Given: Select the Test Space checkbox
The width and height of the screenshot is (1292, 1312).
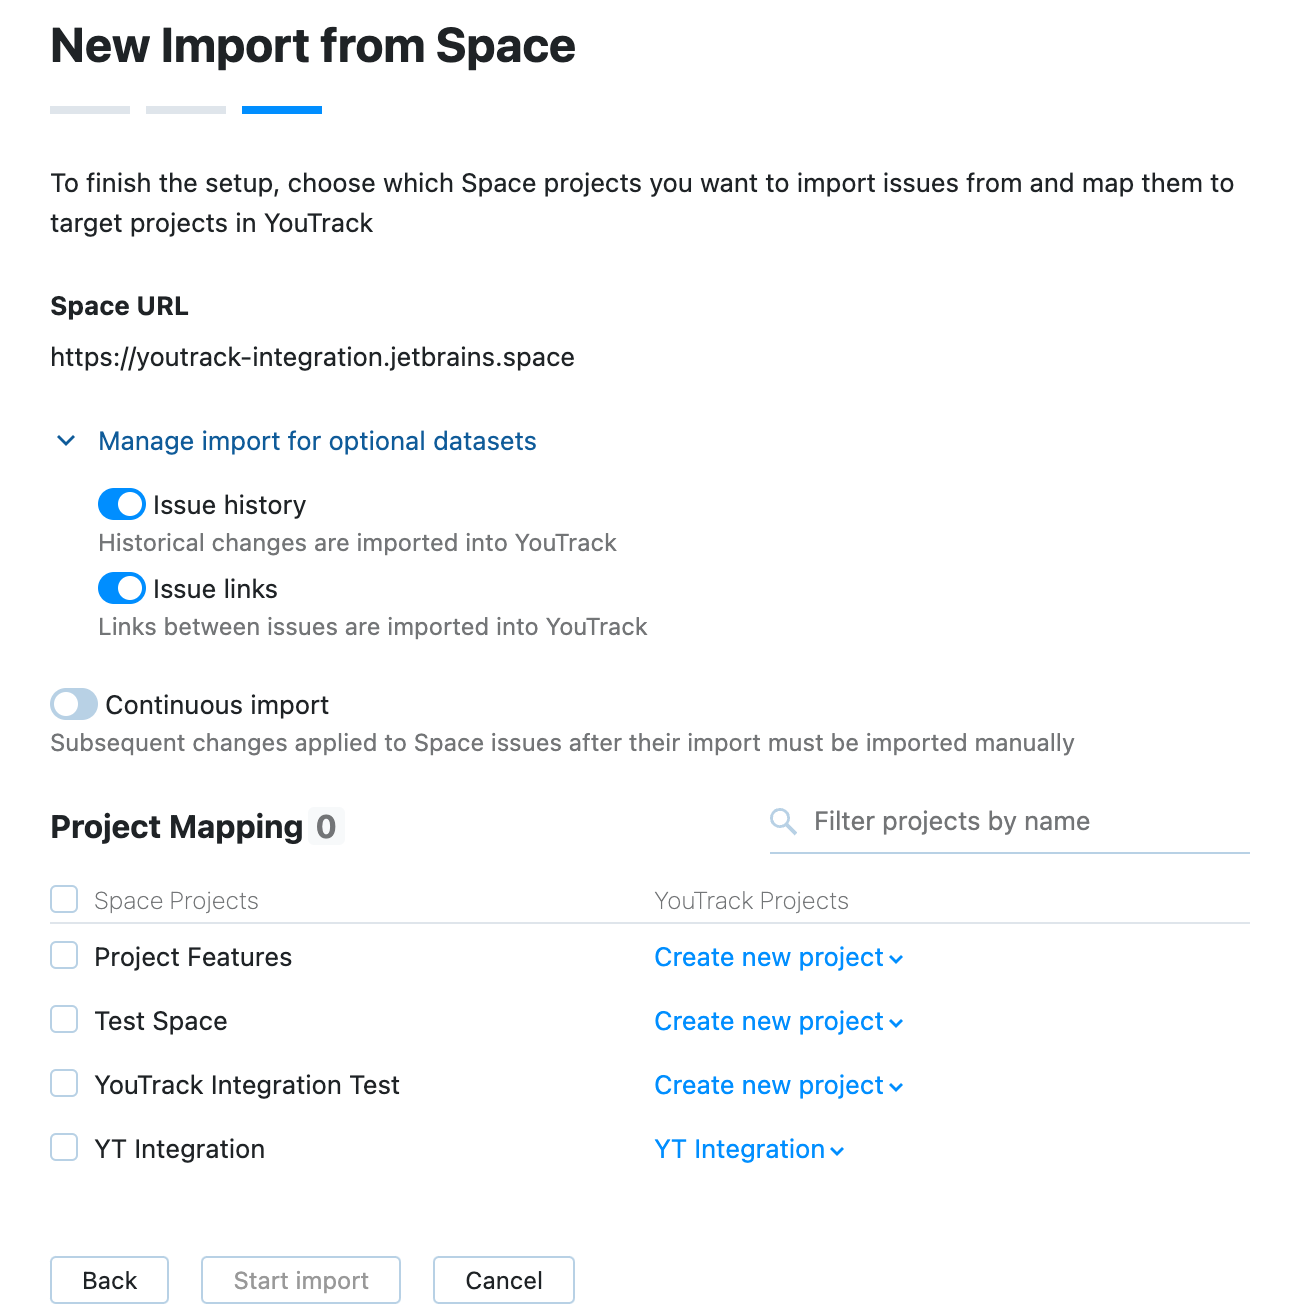Looking at the screenshot, I should 63,1019.
